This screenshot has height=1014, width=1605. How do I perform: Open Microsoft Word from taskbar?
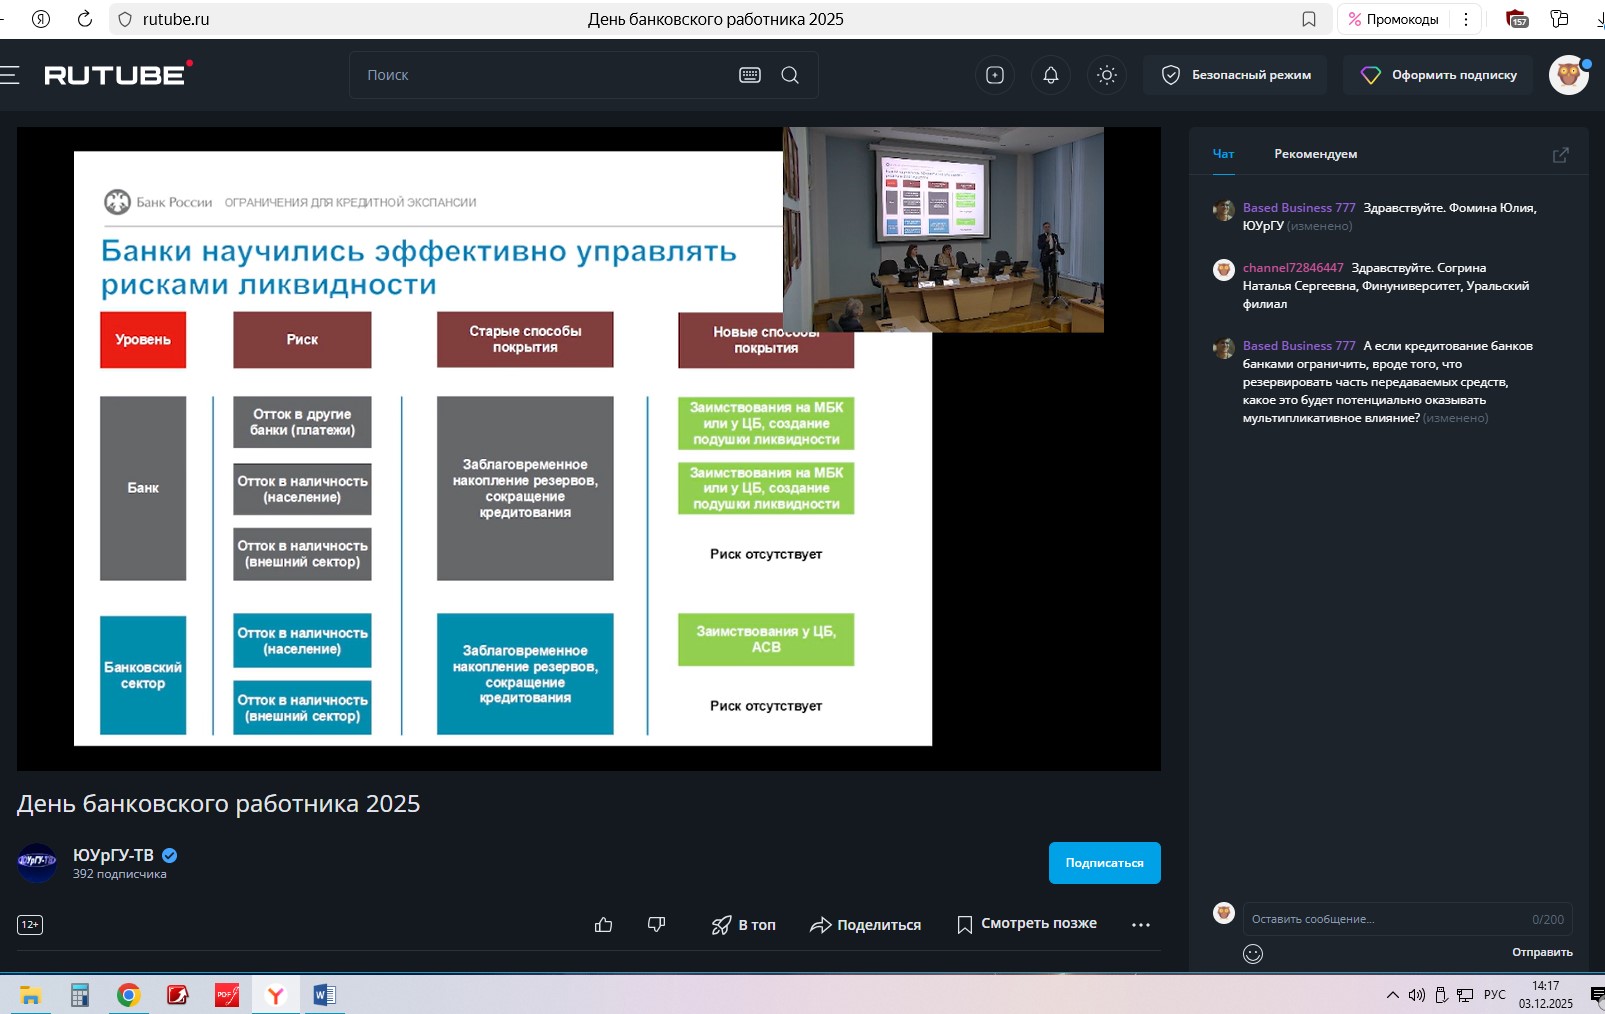[x=324, y=995]
